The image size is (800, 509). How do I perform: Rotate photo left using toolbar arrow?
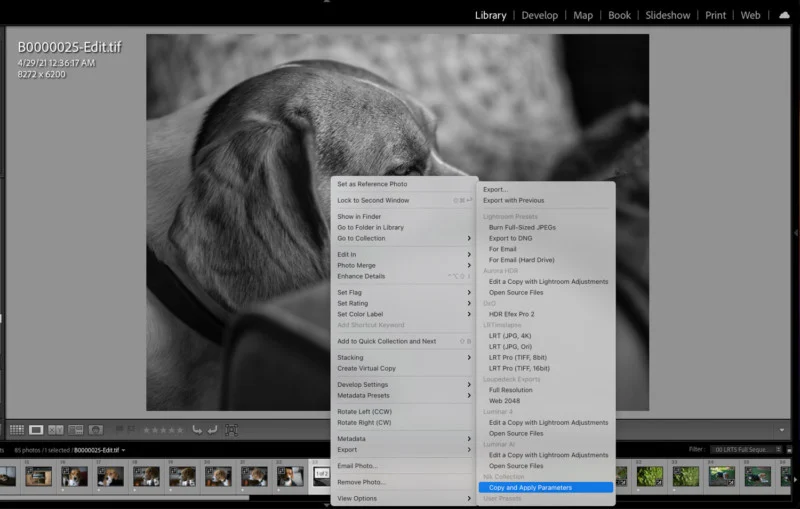[197, 430]
